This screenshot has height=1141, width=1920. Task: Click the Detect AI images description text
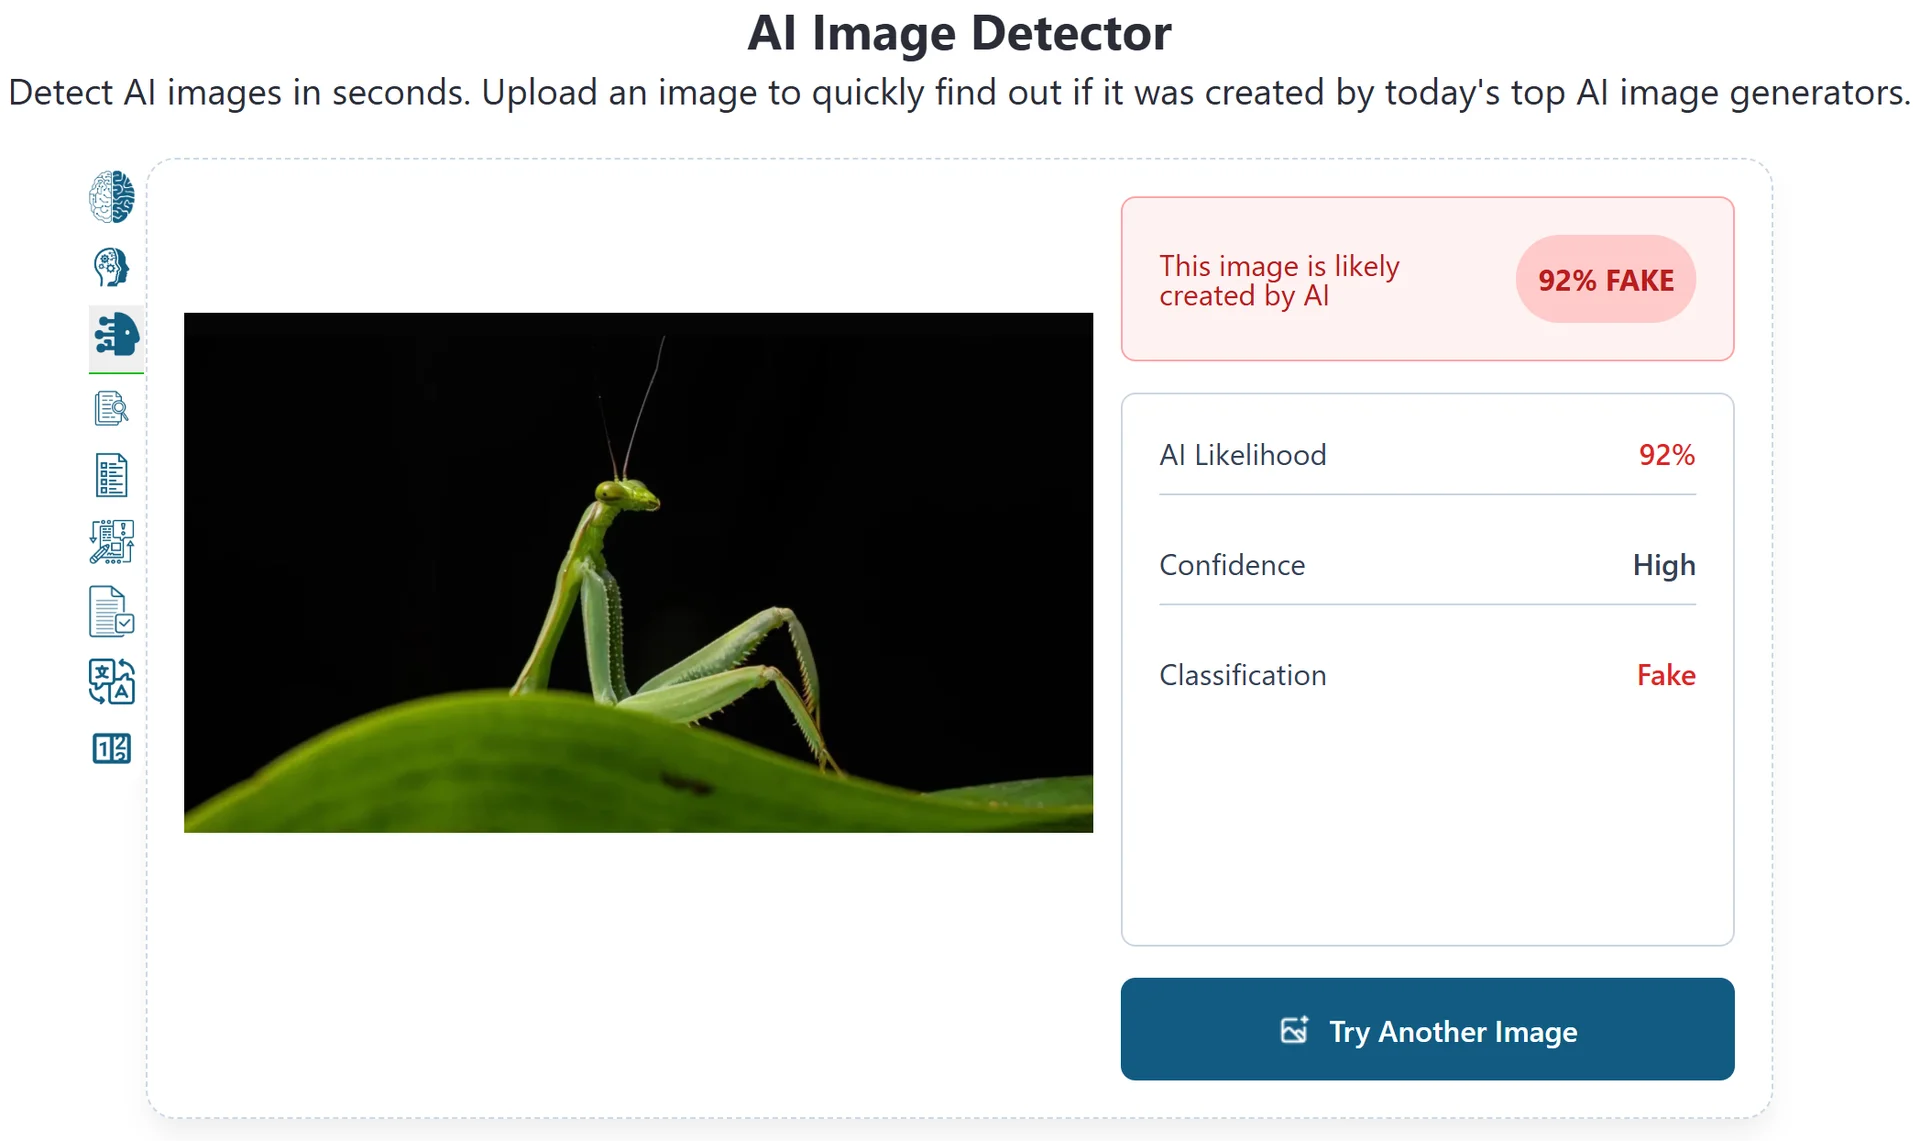[x=959, y=92]
